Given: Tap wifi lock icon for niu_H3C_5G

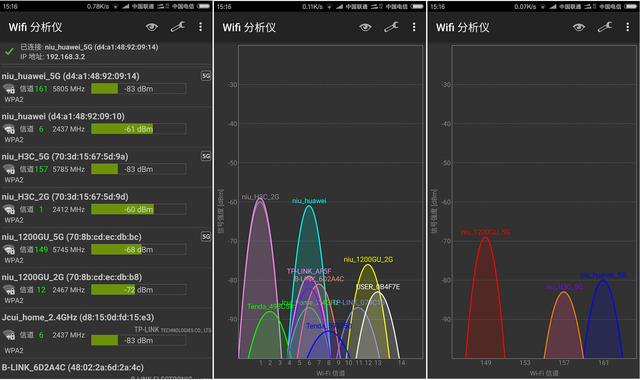Looking at the screenshot, I should 9,169.
